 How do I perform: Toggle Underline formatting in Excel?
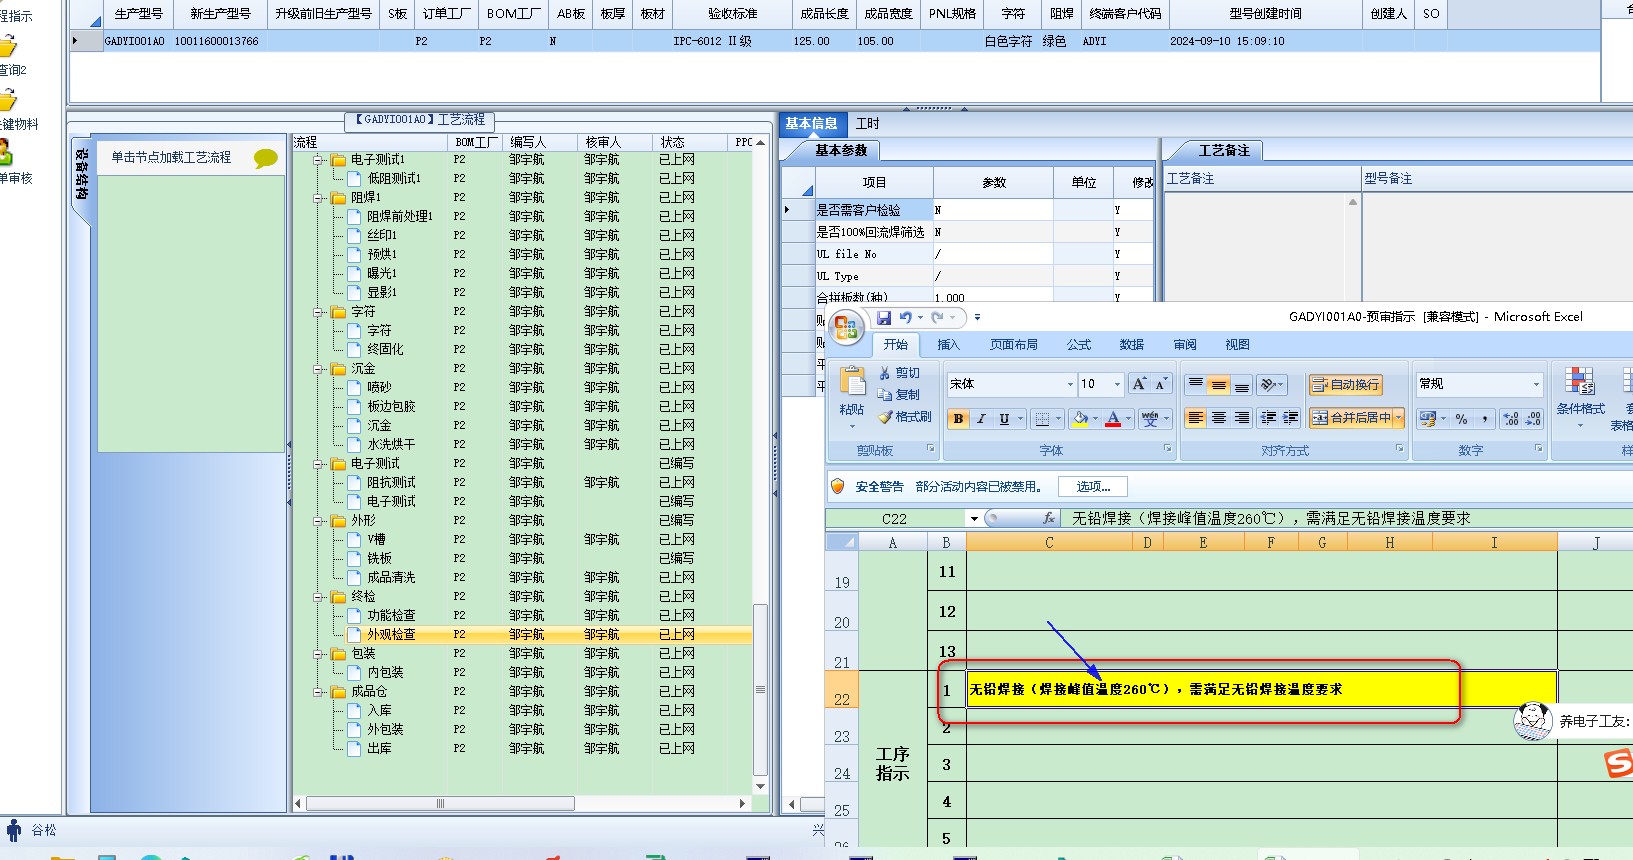click(1004, 419)
